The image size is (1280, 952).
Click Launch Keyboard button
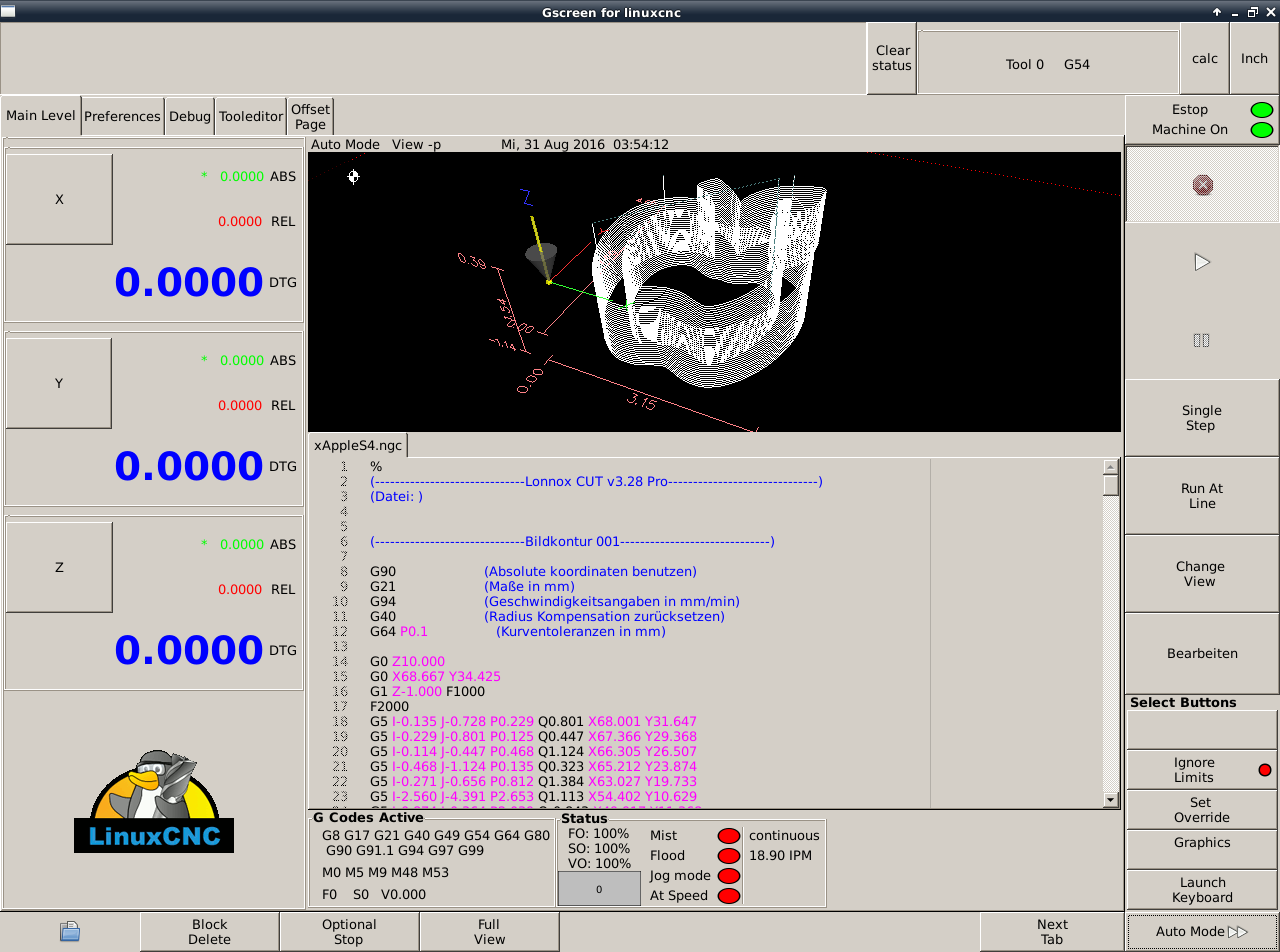1202,890
